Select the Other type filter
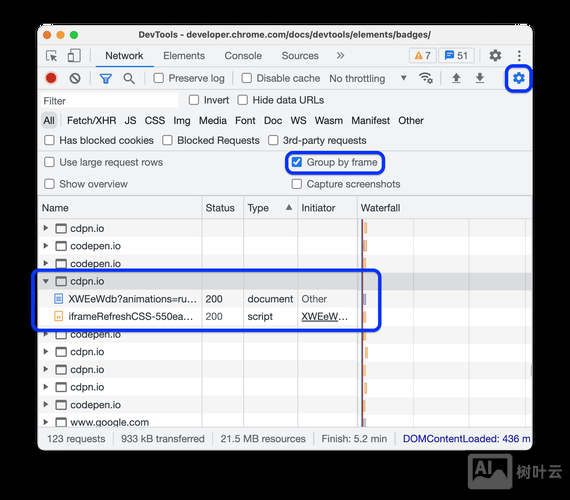The image size is (570, 500). [x=411, y=120]
